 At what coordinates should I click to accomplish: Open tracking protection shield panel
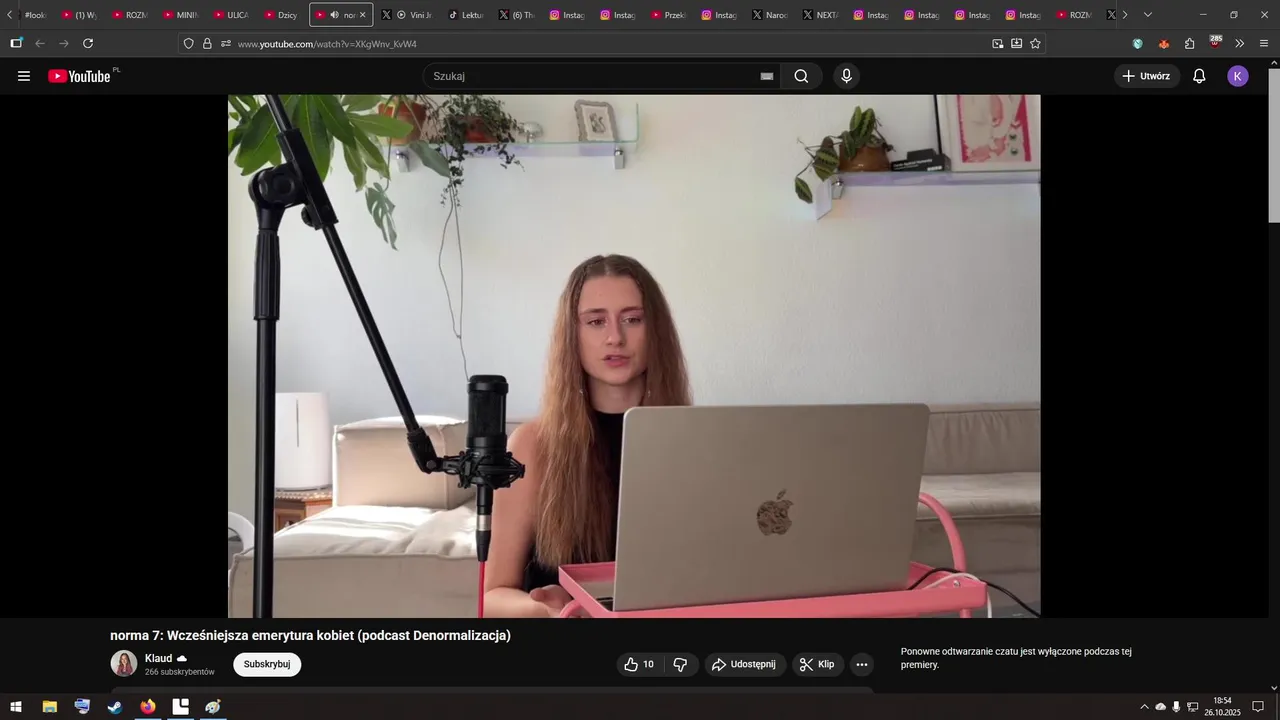coord(188,44)
